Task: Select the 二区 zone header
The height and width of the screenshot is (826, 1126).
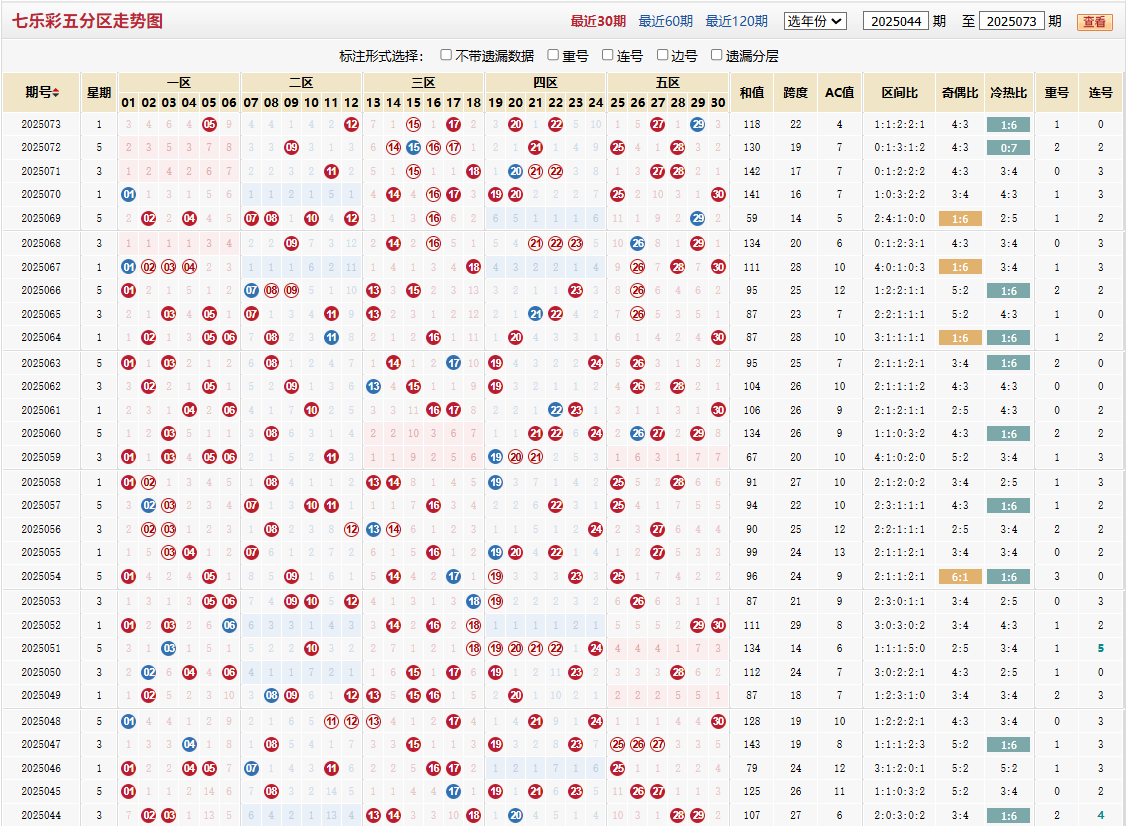Action: pyautogui.click(x=301, y=83)
